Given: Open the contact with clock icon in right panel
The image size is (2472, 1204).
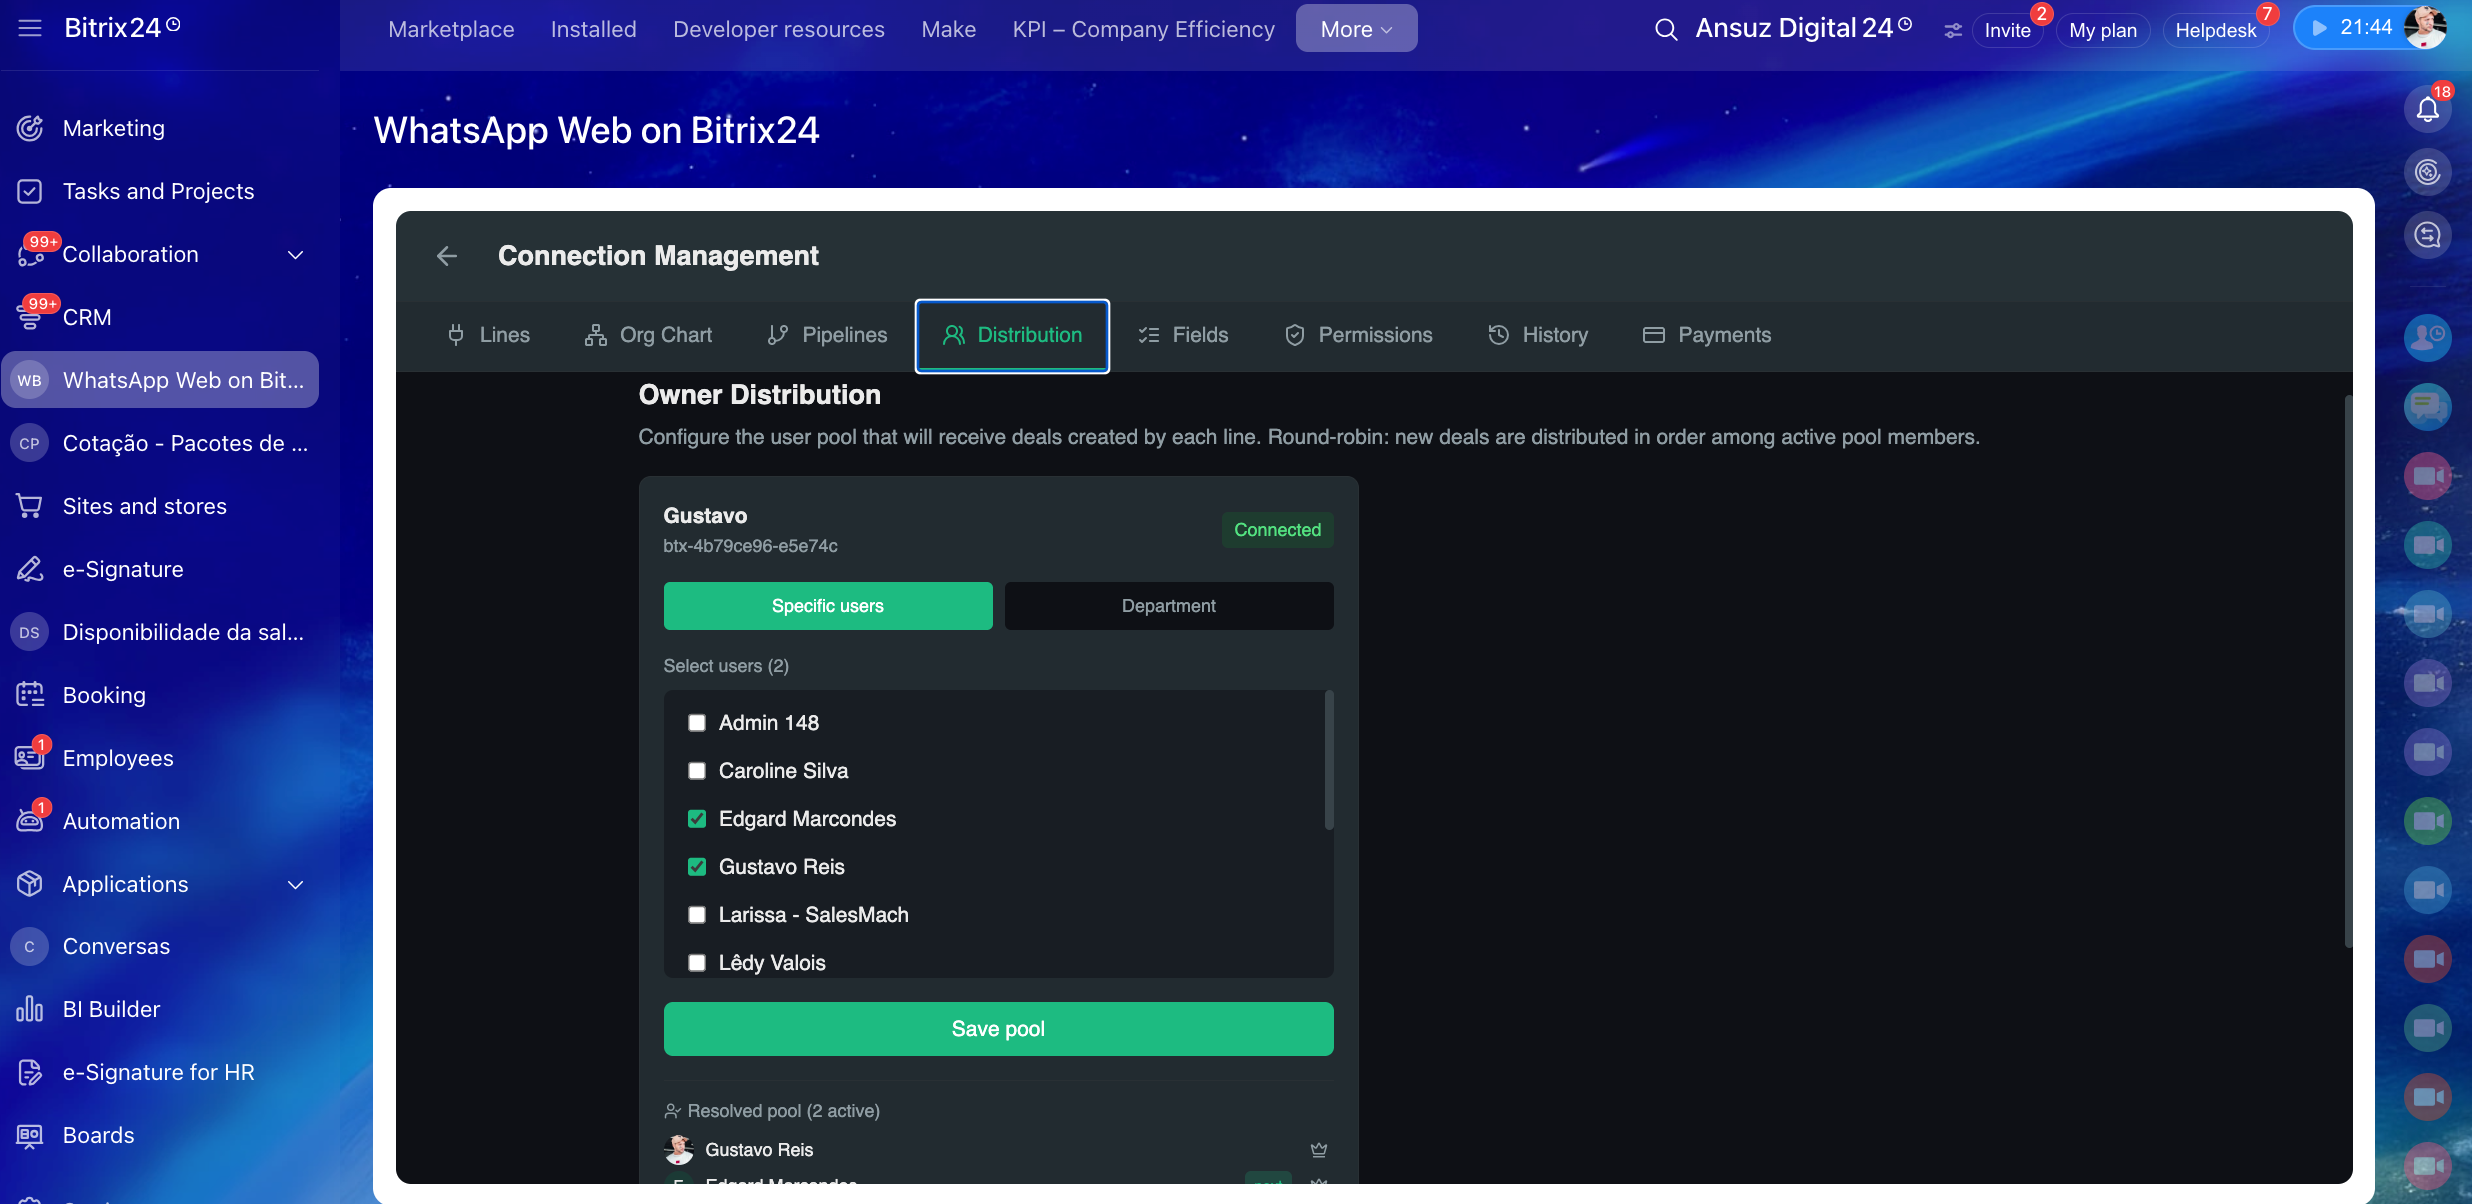Looking at the screenshot, I should tap(2427, 337).
